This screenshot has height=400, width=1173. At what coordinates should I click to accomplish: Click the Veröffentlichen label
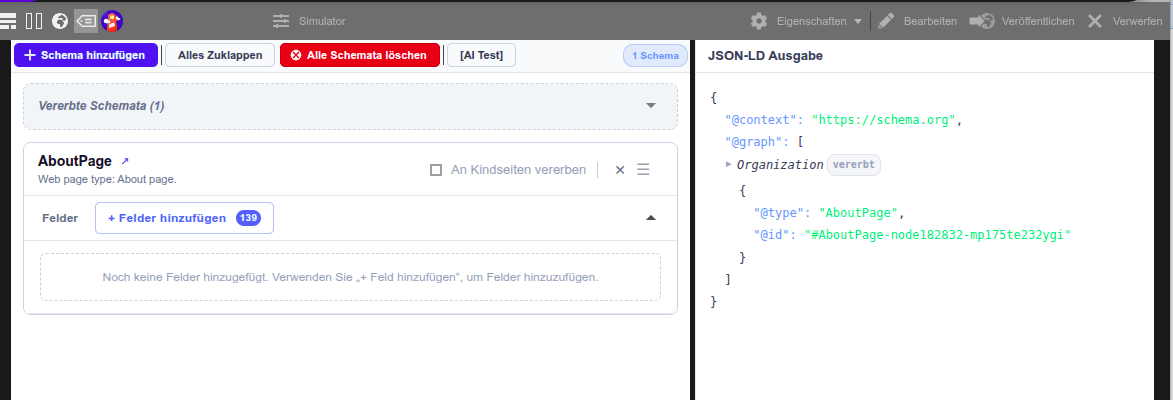[x=1038, y=22]
